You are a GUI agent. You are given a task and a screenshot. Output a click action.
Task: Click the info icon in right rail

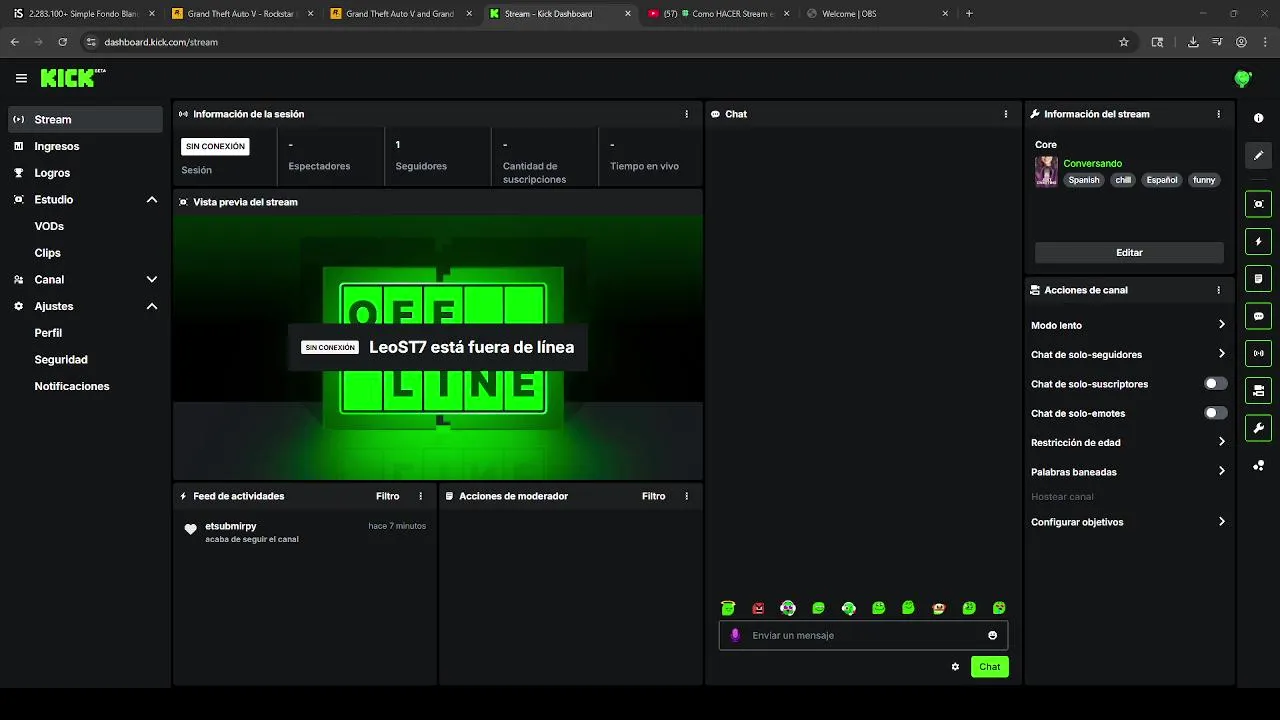click(1258, 118)
